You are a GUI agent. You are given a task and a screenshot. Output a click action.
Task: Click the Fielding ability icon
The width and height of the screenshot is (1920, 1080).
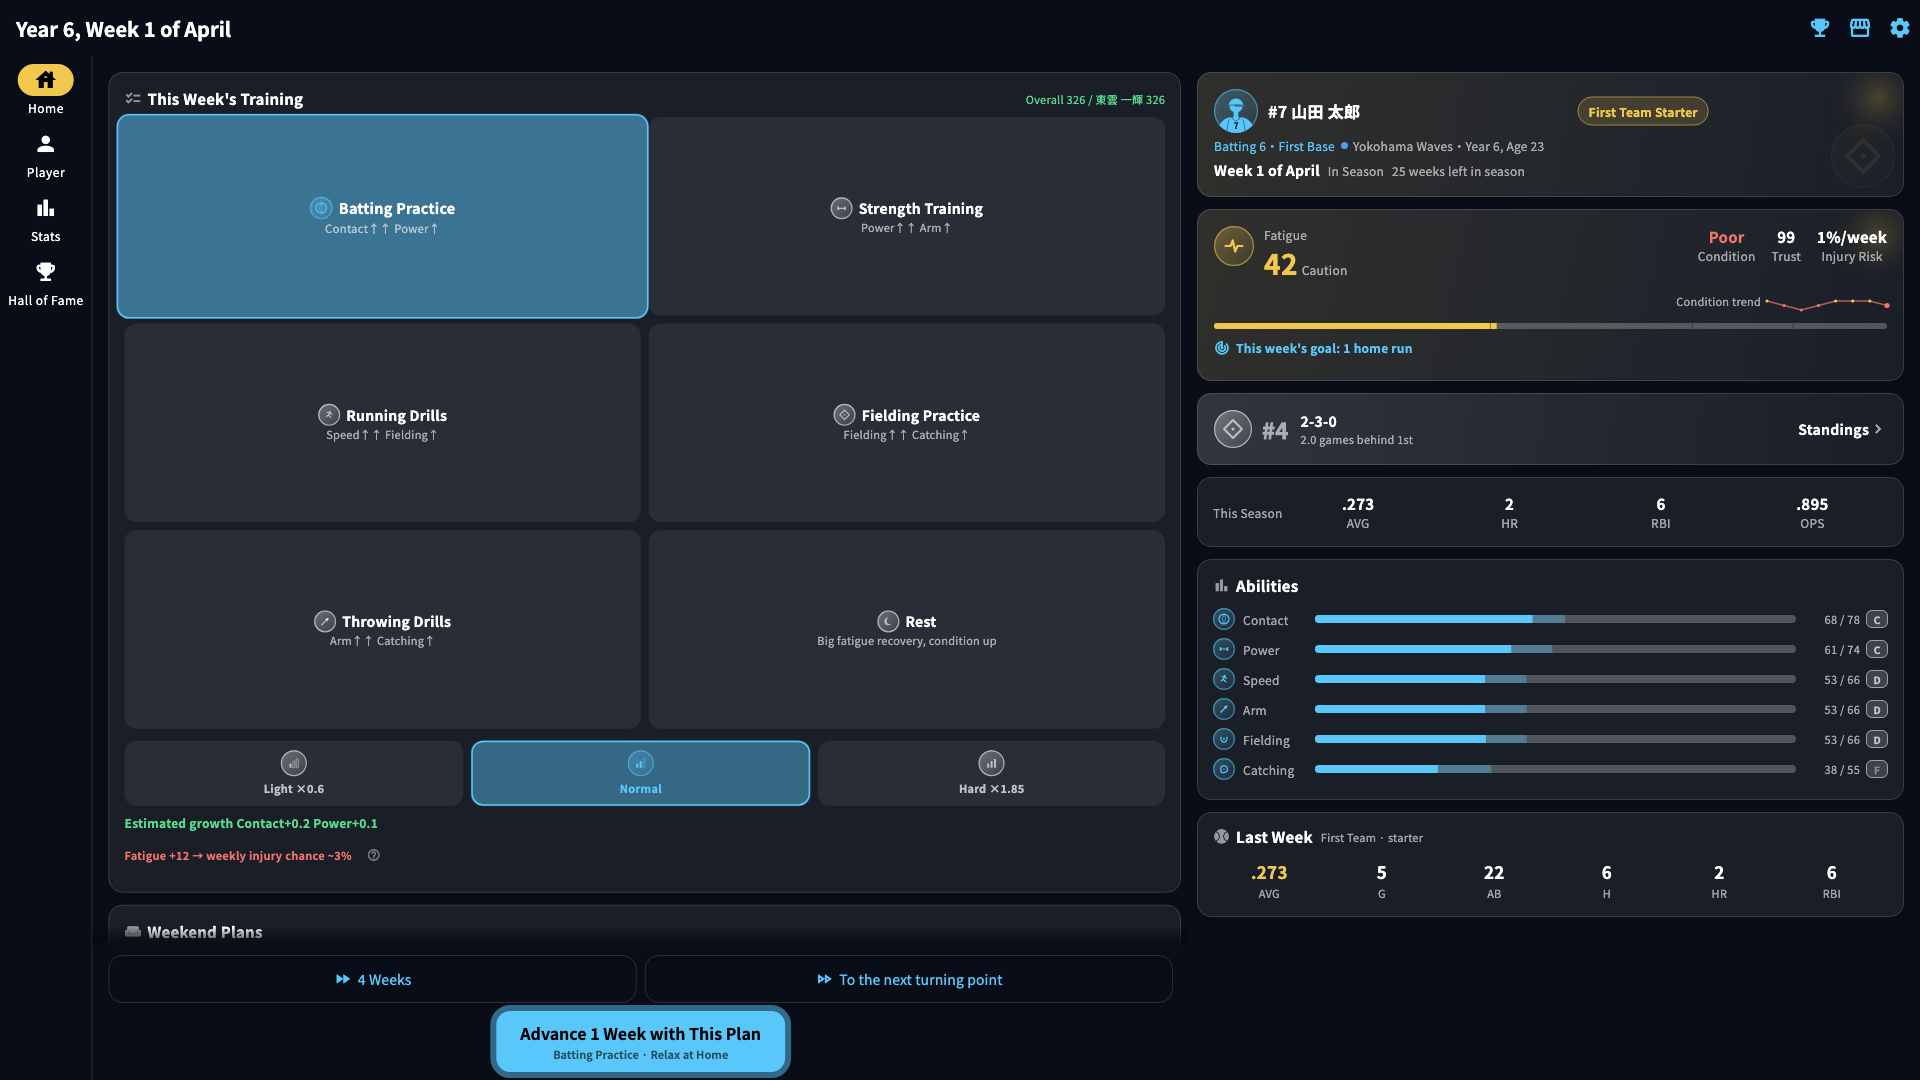pyautogui.click(x=1224, y=739)
